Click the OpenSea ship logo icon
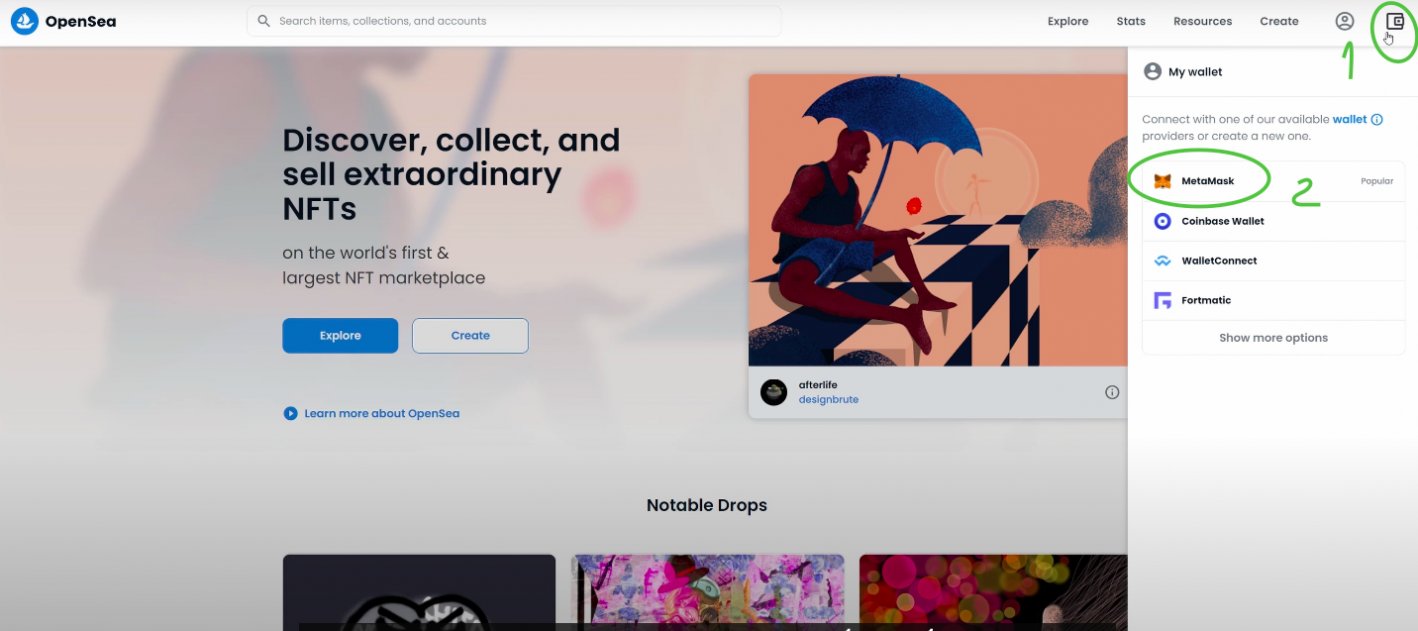 24,21
